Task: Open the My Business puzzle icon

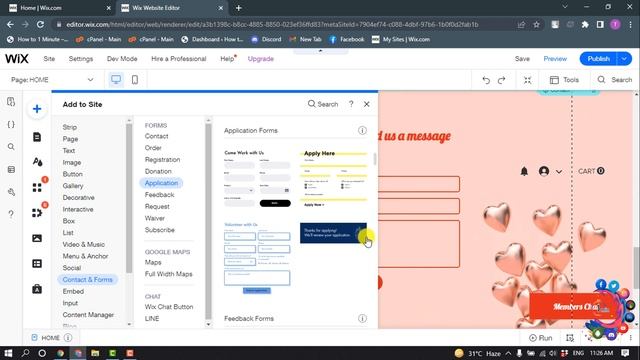Action: coord(37,213)
